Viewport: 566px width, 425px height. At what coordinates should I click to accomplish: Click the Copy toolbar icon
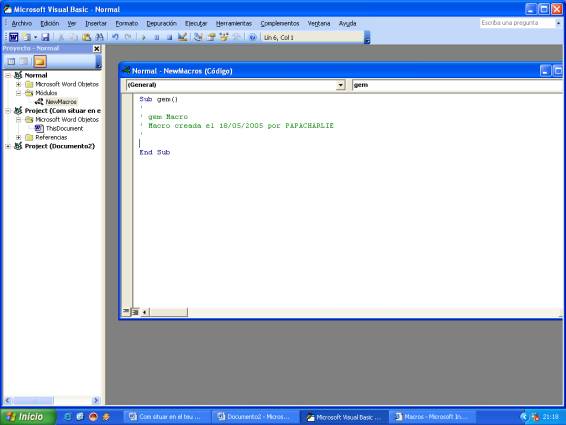pos(73,37)
